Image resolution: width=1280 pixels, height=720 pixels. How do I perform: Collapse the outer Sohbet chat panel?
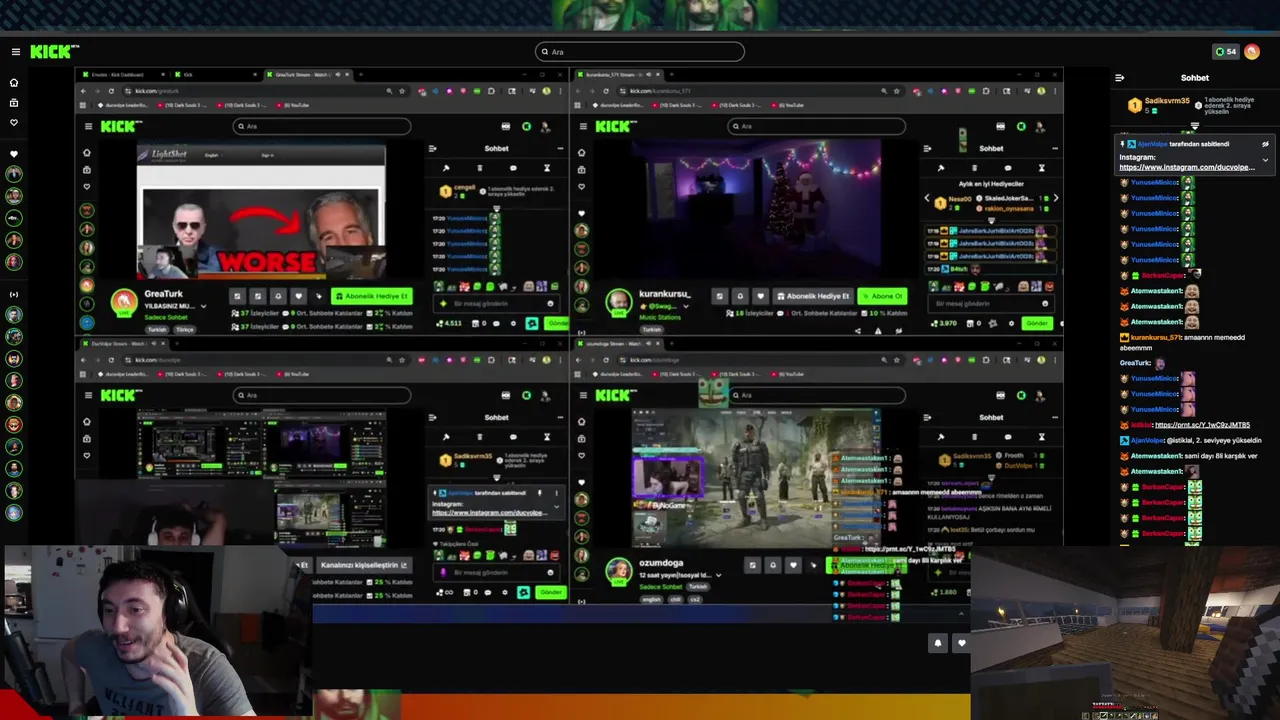click(1119, 78)
